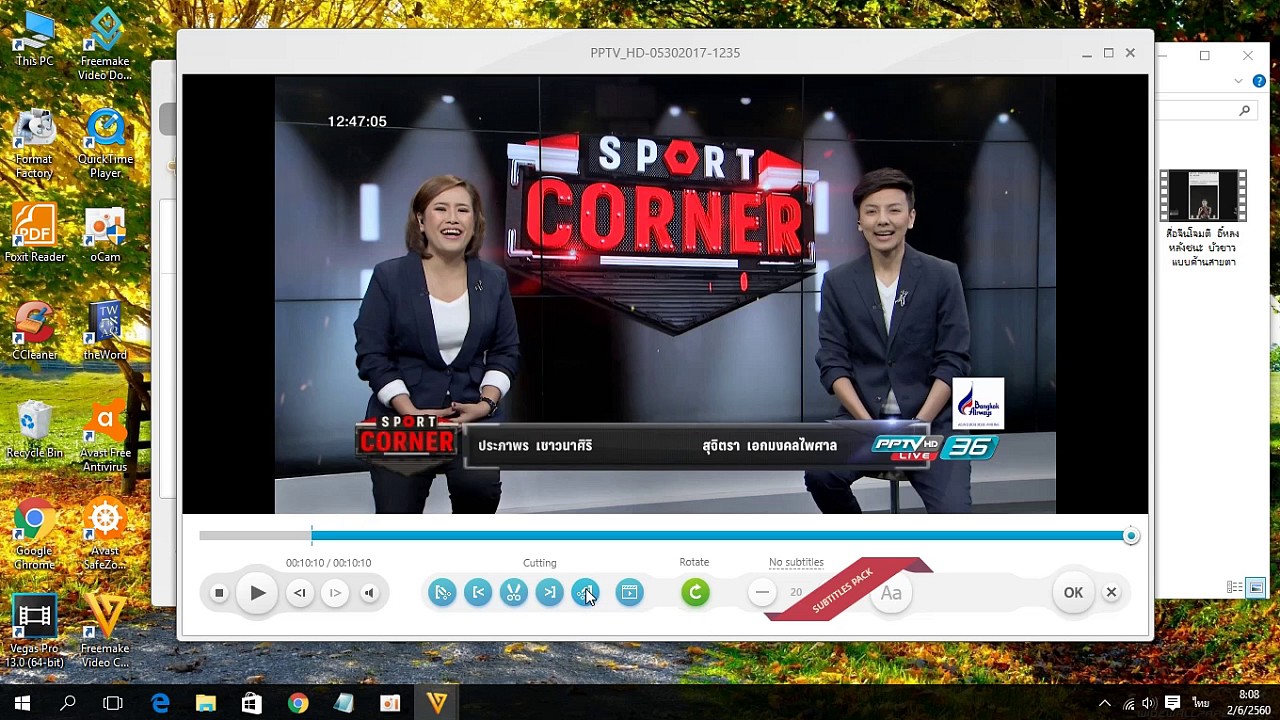The width and height of the screenshot is (1280, 720).
Task: Set selection end marker
Action: [549, 593]
